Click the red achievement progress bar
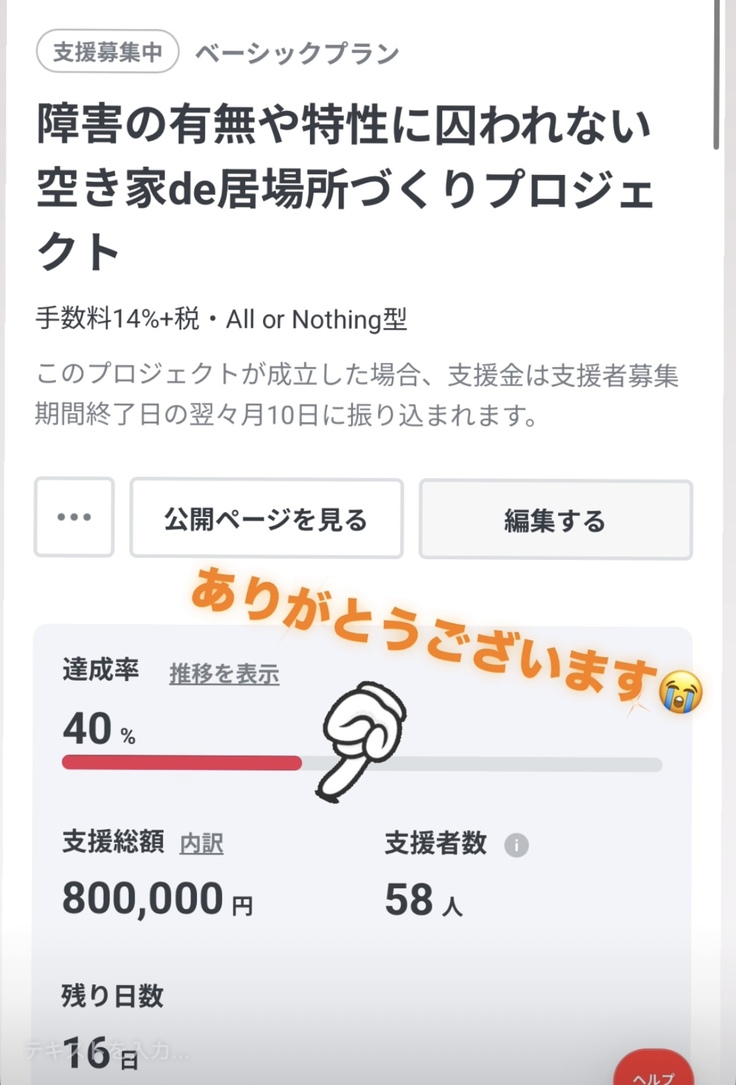736x1085 pixels. click(182, 763)
